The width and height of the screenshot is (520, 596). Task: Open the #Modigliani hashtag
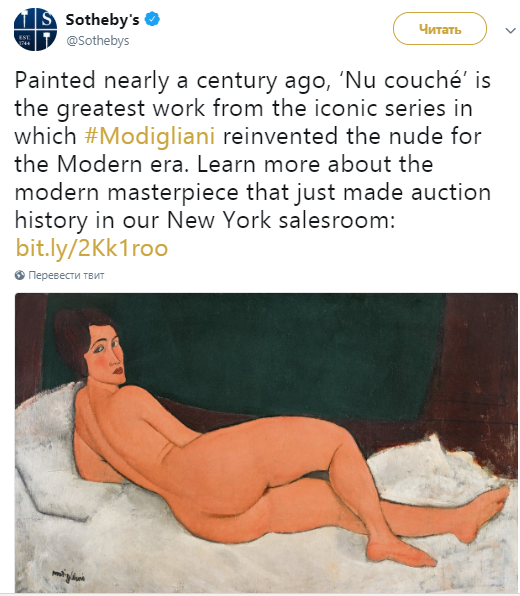coord(150,136)
